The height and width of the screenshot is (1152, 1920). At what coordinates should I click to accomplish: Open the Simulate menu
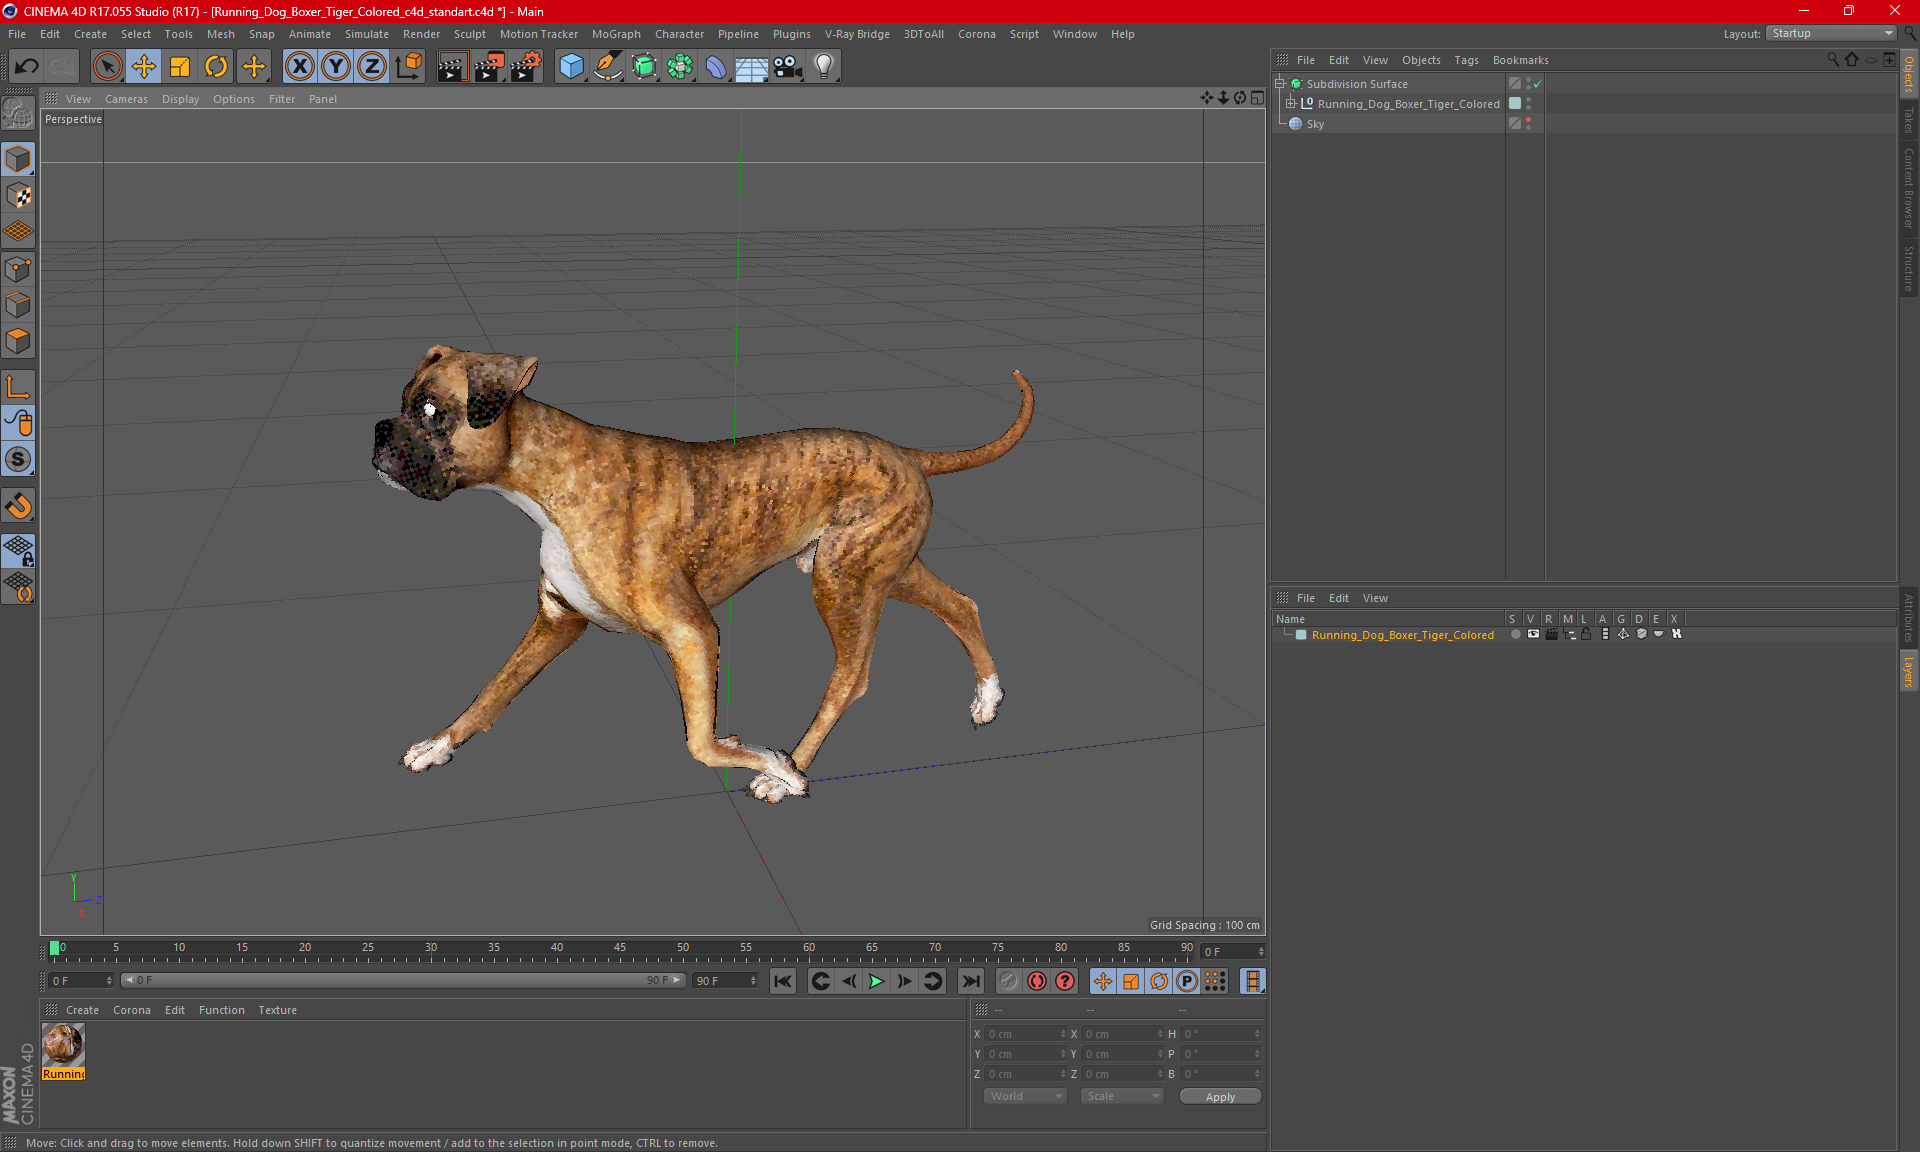[367, 34]
